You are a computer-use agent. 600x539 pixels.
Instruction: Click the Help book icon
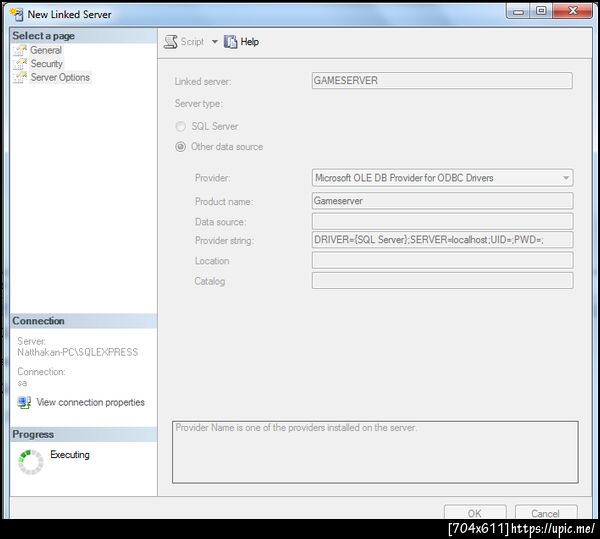pyautogui.click(x=230, y=42)
